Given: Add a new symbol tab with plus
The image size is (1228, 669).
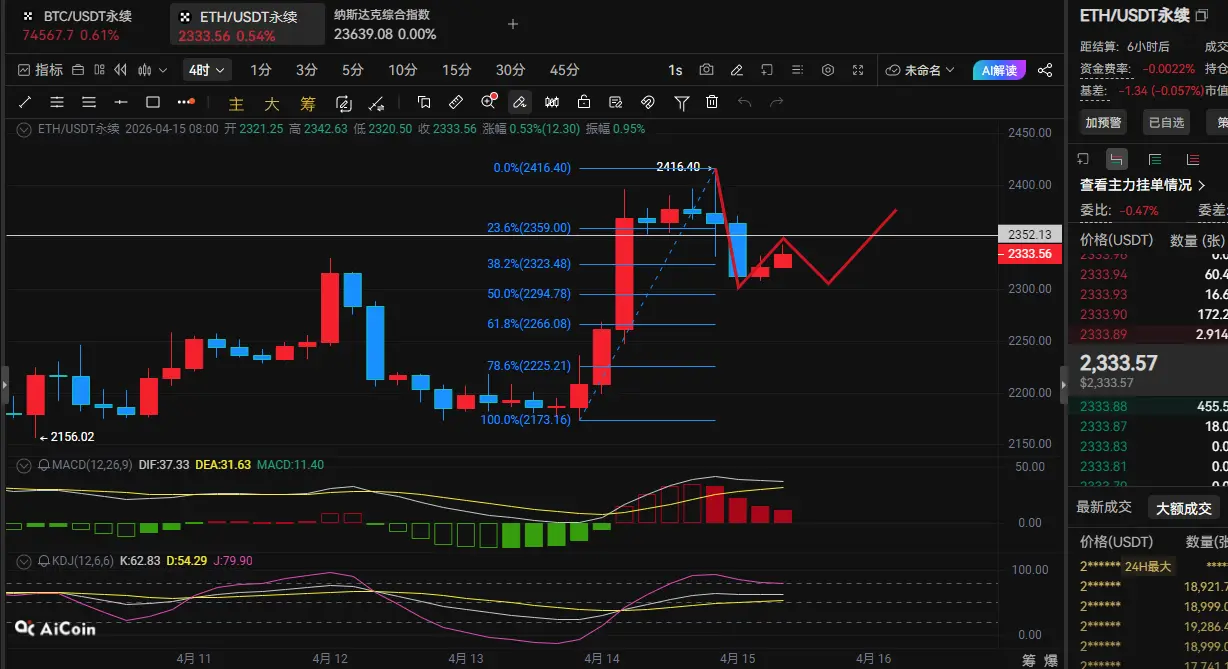Looking at the screenshot, I should pyautogui.click(x=513, y=24).
